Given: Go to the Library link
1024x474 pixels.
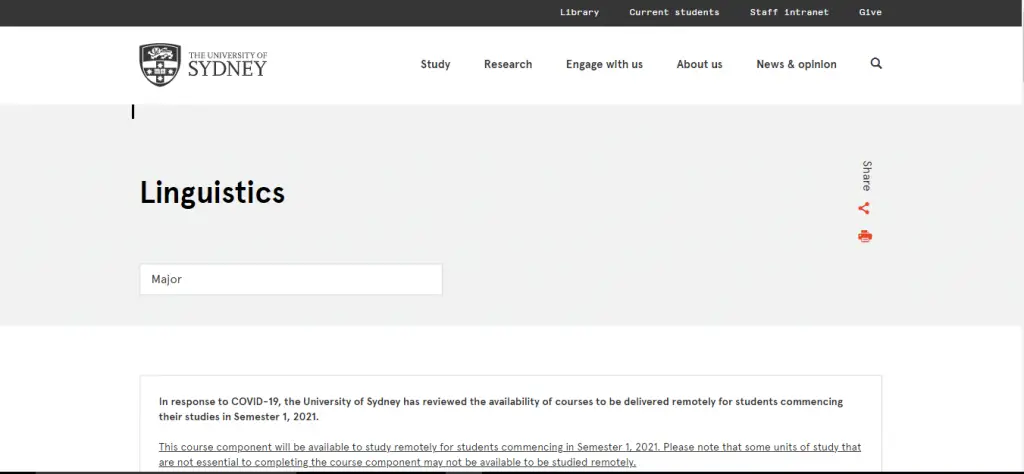Looking at the screenshot, I should click(579, 12).
